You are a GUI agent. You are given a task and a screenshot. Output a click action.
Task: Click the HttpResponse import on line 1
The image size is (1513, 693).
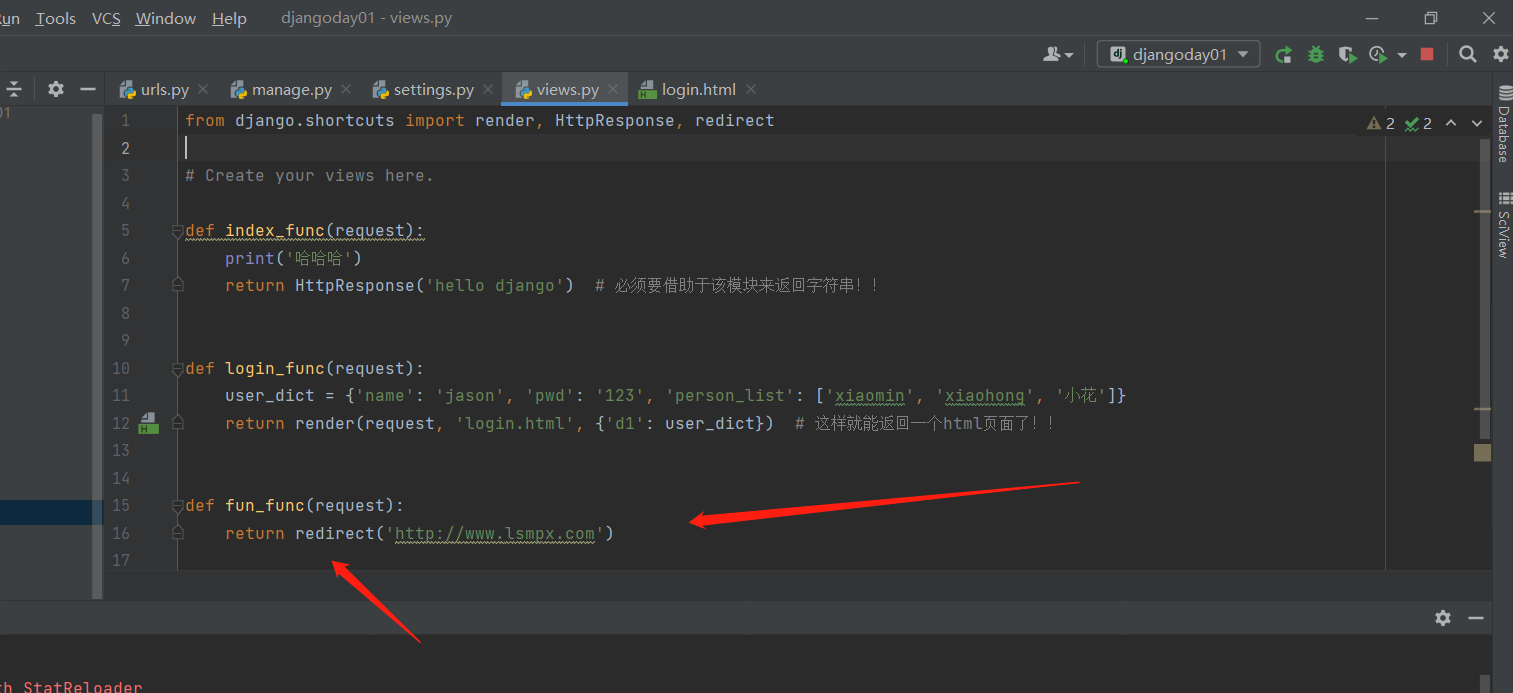pyautogui.click(x=615, y=121)
